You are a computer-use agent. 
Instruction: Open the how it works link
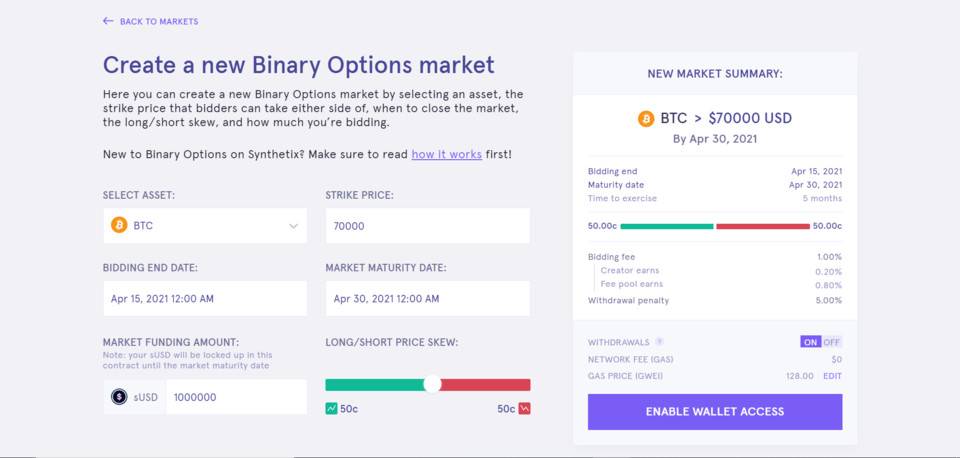click(446, 154)
